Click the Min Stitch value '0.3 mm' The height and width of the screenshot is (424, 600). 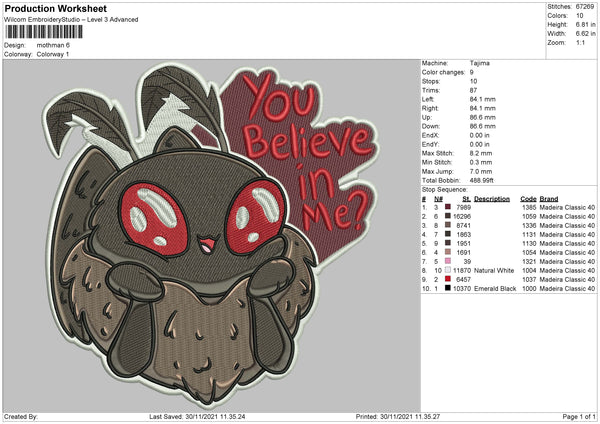coord(481,162)
